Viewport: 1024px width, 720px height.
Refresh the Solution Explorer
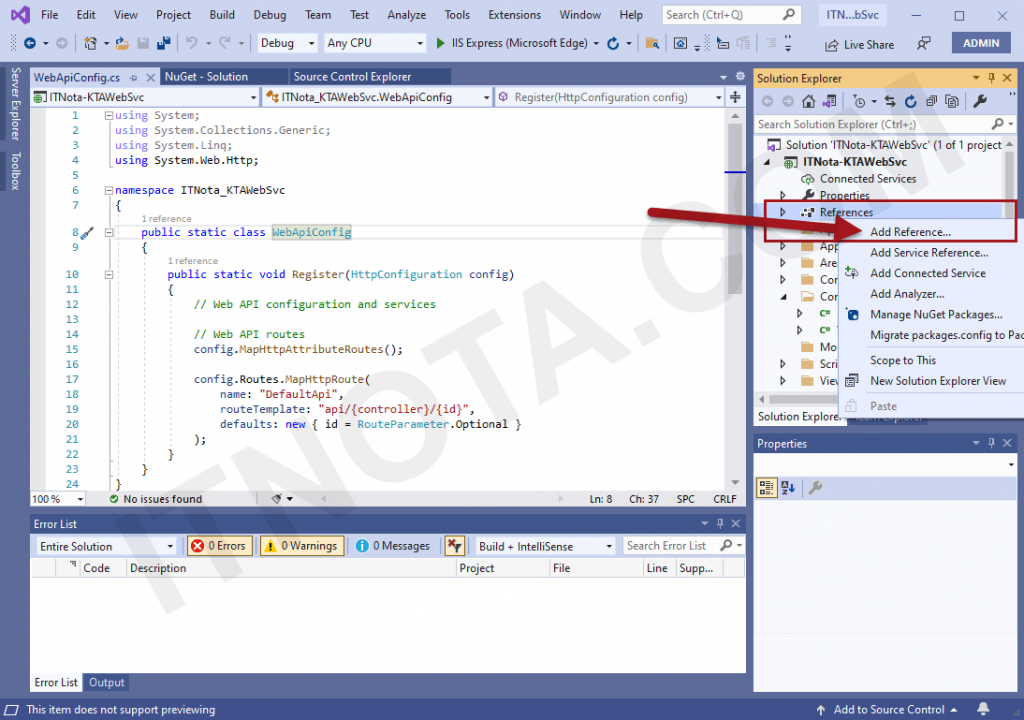pyautogui.click(x=910, y=100)
